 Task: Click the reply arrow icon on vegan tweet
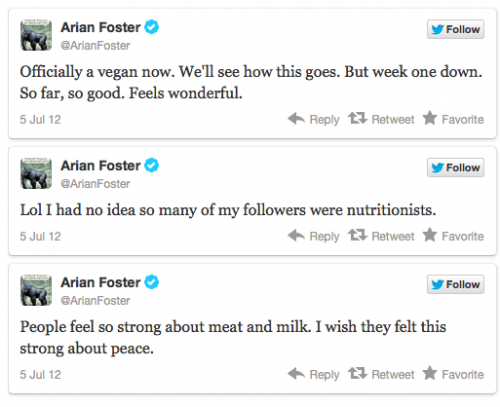296,119
